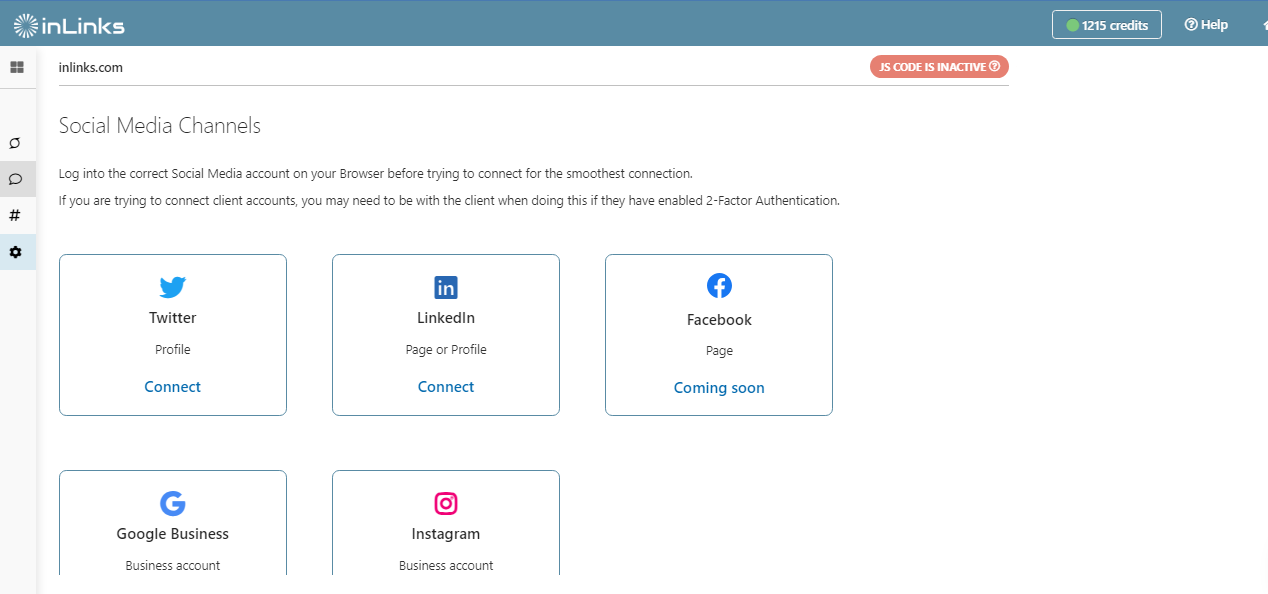Click the circular arrow icon in sidebar
The width and height of the screenshot is (1268, 594).
pyautogui.click(x=15, y=144)
